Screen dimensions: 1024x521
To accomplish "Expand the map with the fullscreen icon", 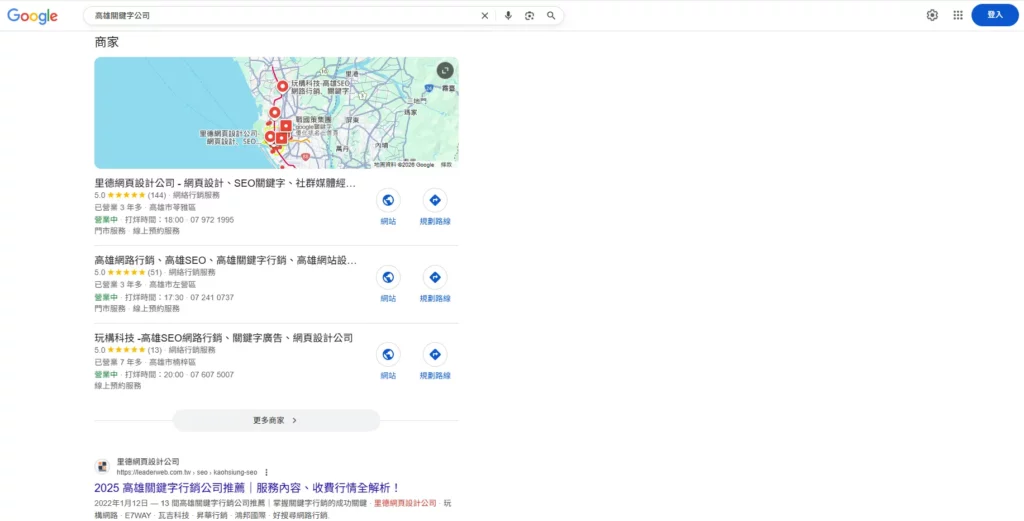I will pyautogui.click(x=445, y=70).
